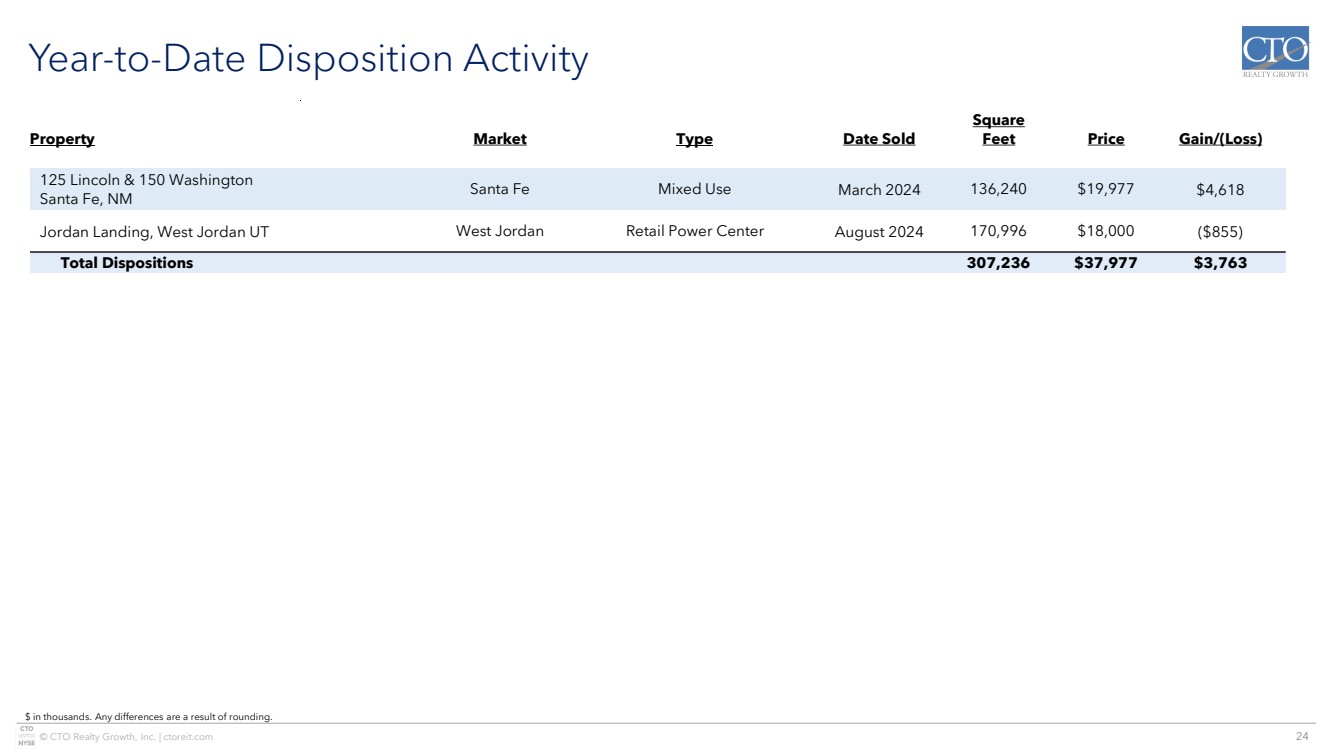Click the Jordan Landing, West Jordan UT entry
Viewport: 1333px width, 749px height.
(154, 232)
